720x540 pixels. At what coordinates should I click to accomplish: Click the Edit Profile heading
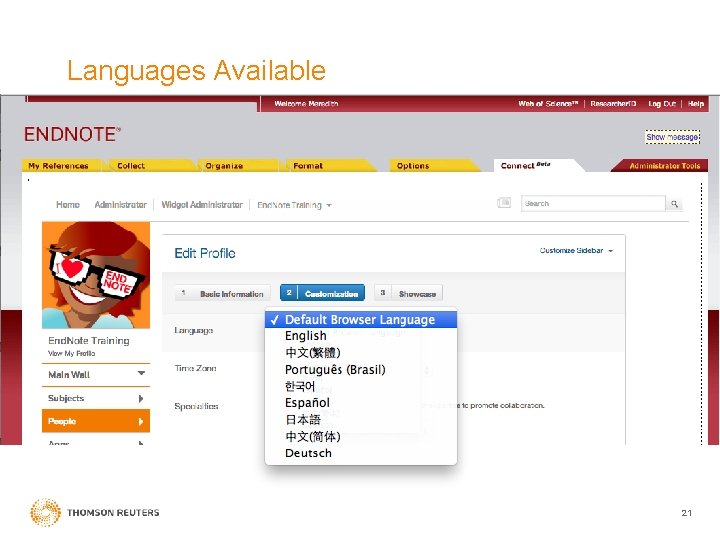[205, 253]
